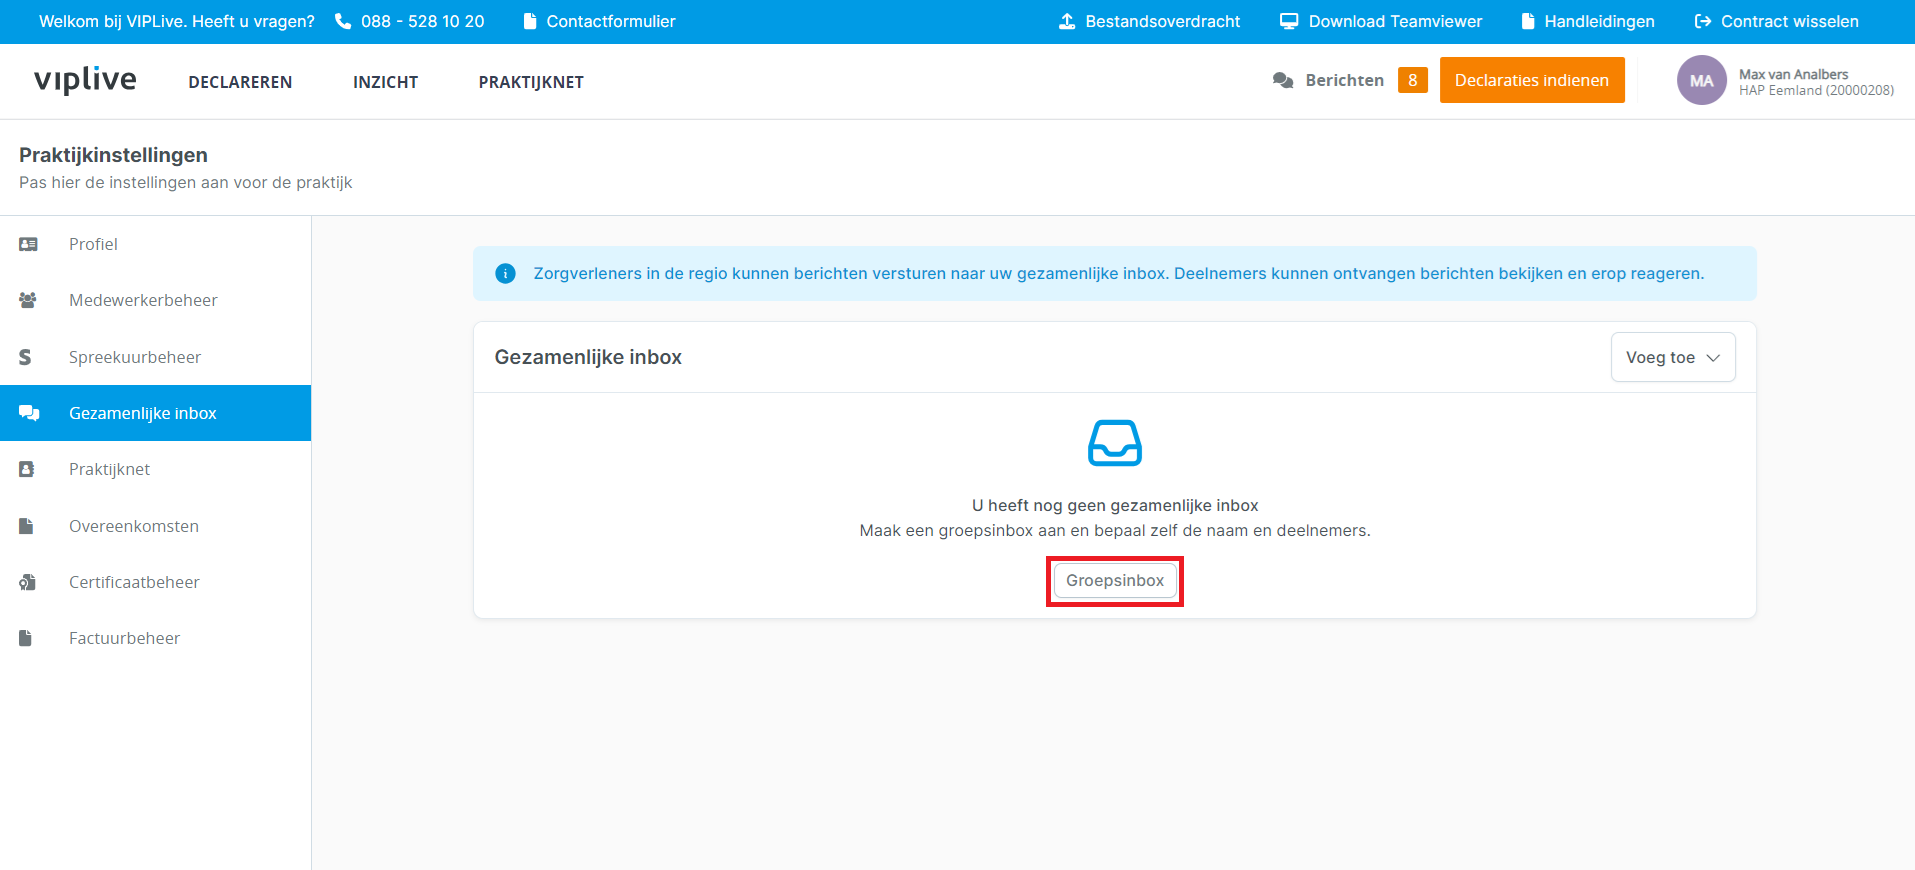Click the Berichten chat bubbles icon
The height and width of the screenshot is (870, 1915).
[x=1283, y=80]
